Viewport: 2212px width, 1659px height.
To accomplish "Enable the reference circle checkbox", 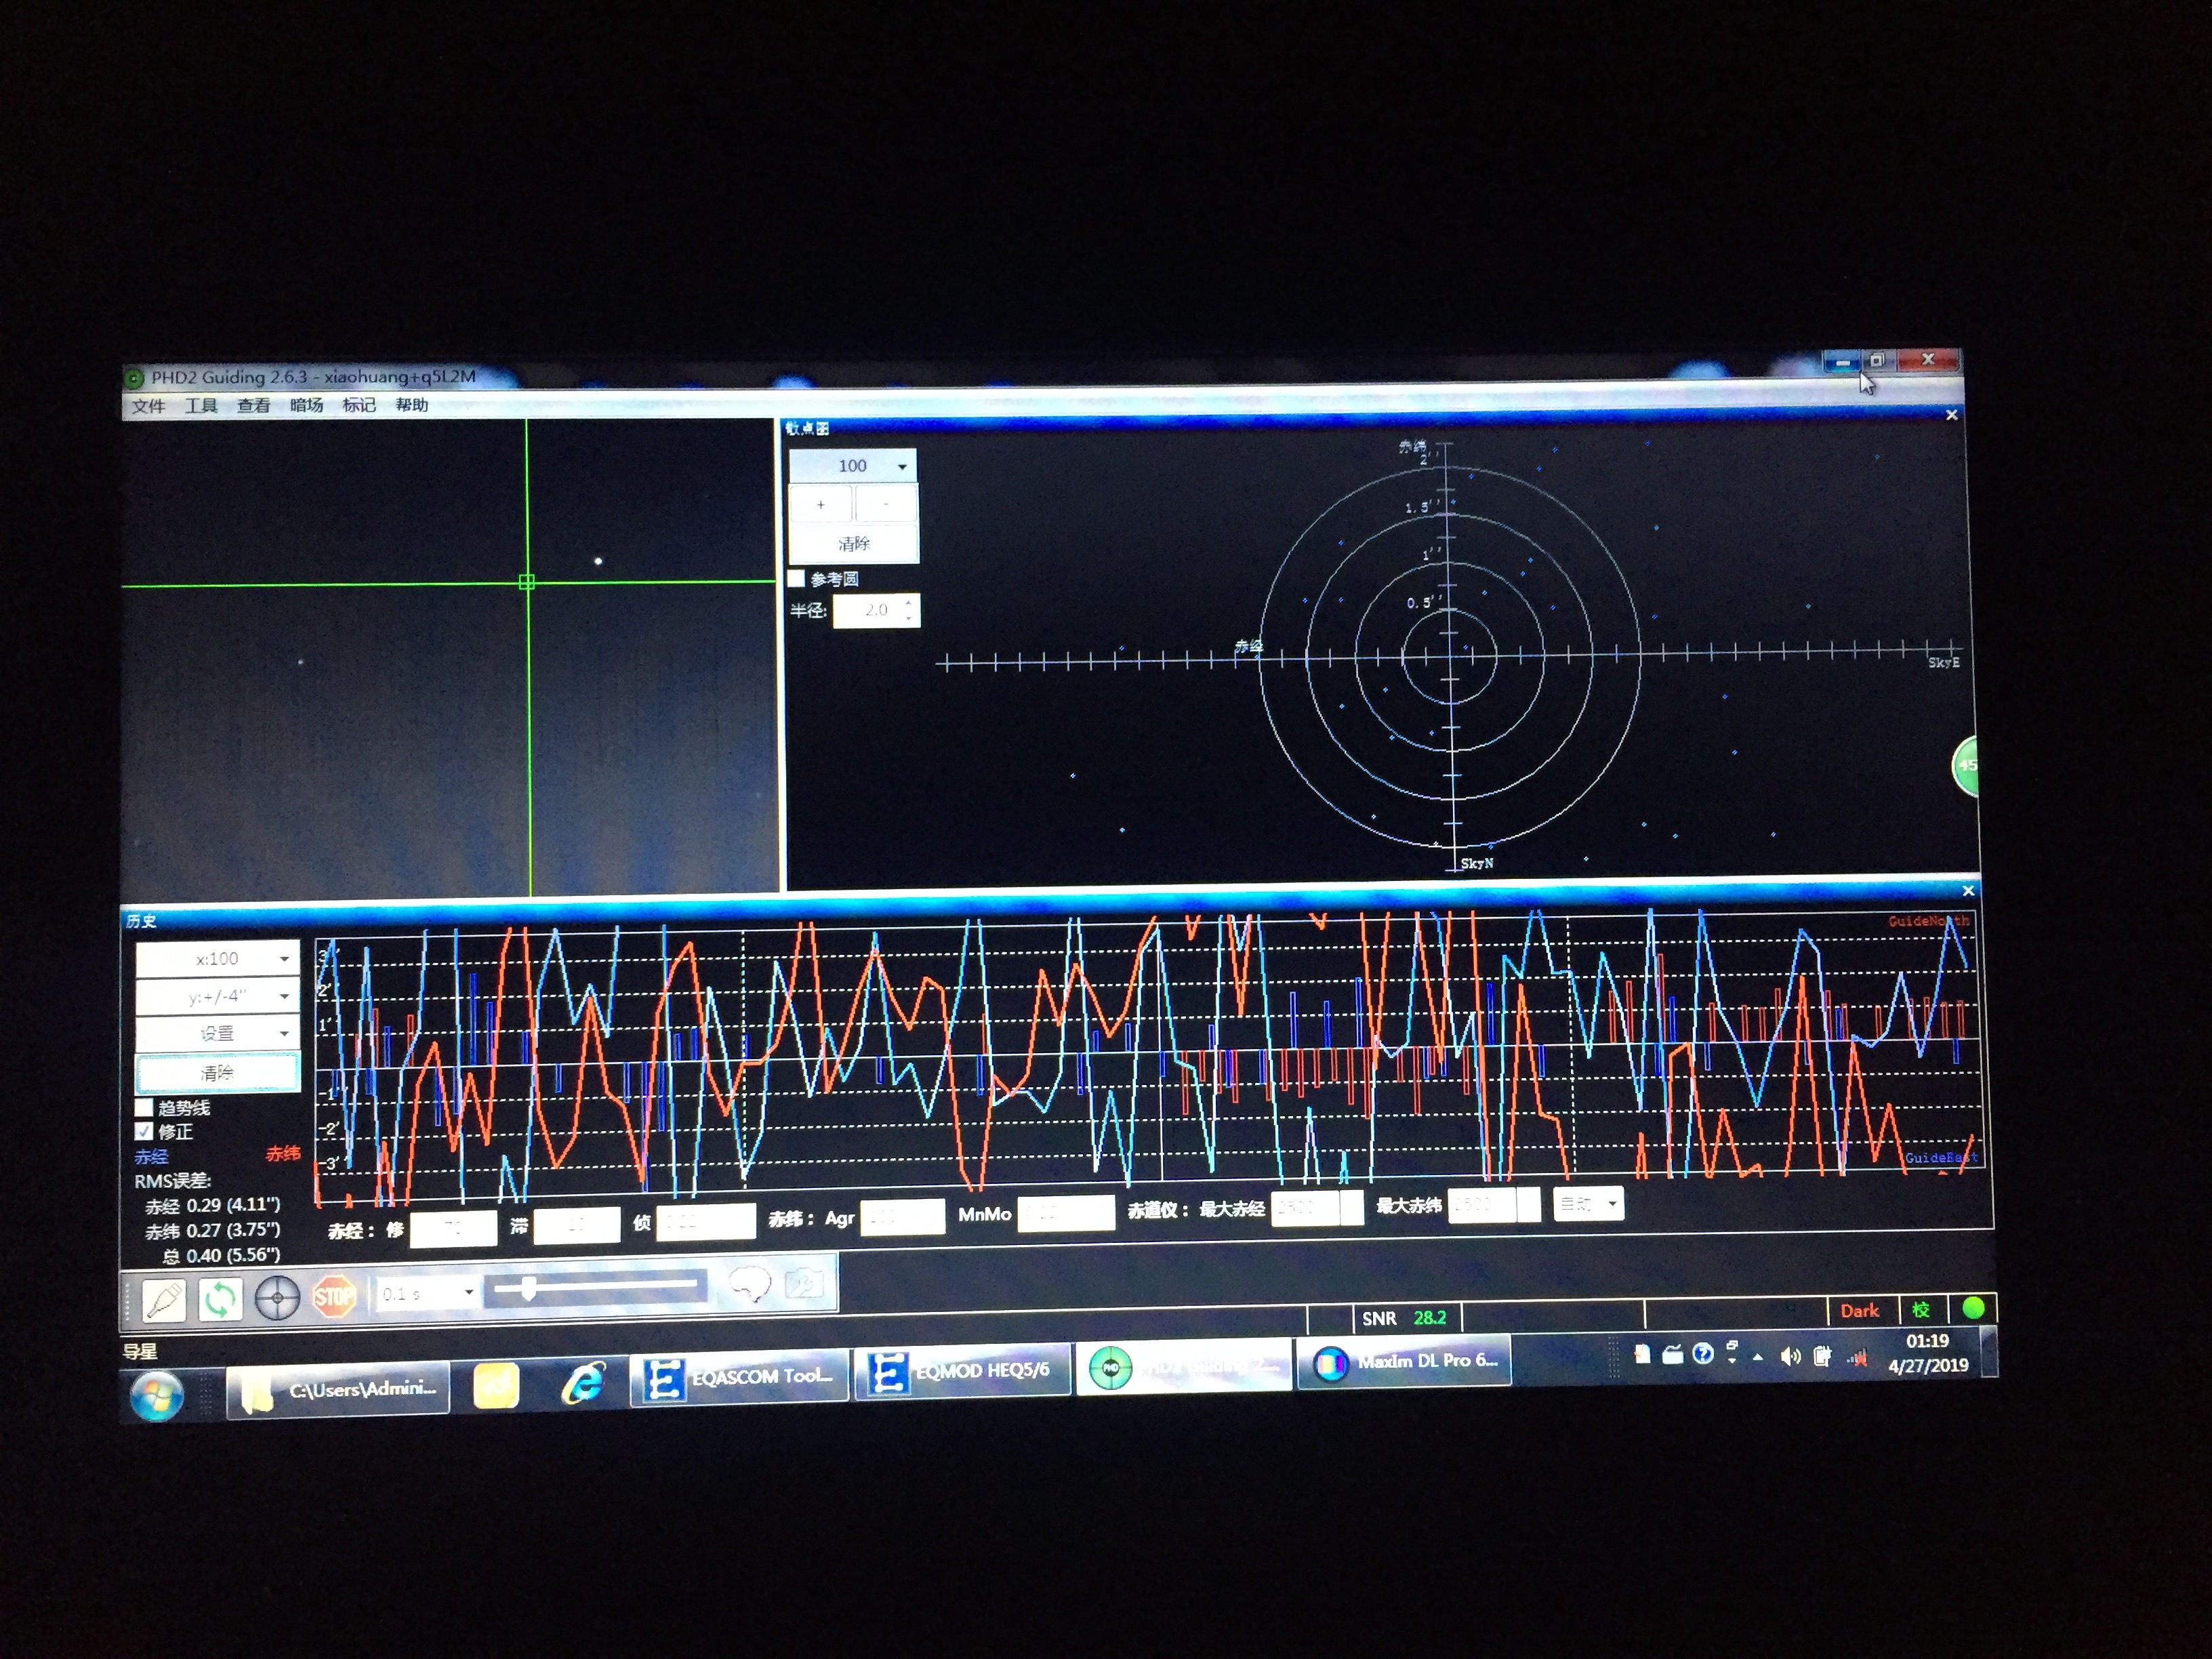I will click(797, 578).
